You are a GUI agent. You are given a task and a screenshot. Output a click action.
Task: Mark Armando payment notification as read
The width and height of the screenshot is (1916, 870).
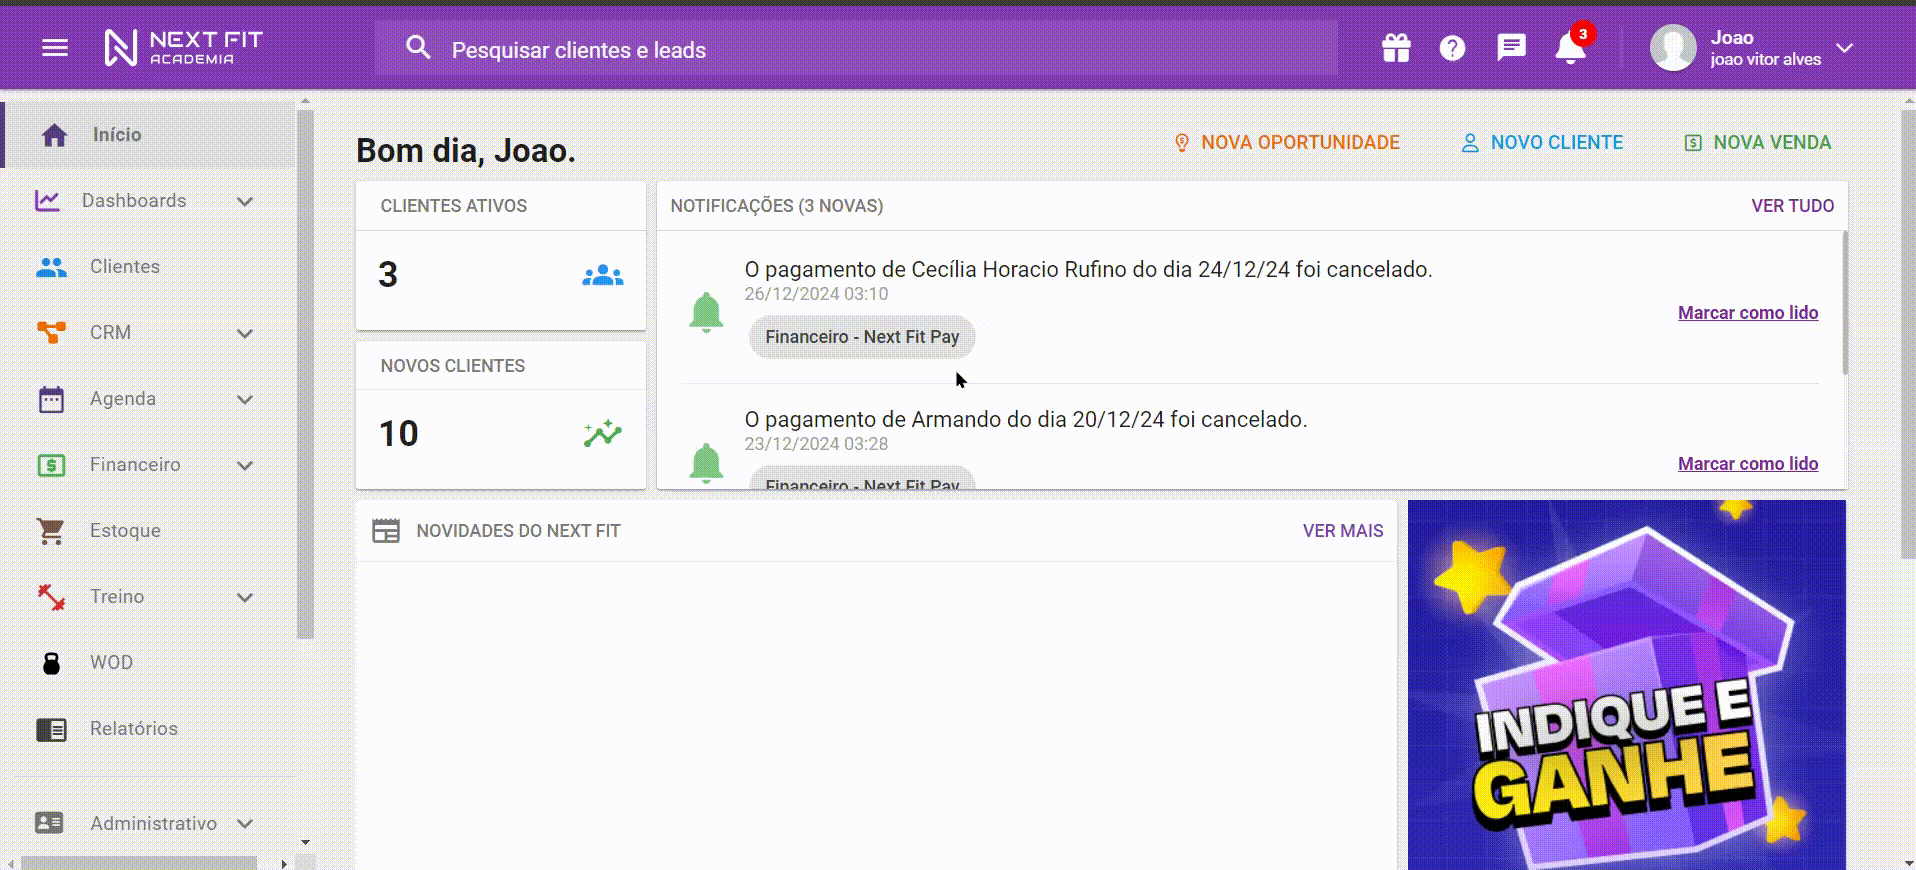coord(1748,464)
